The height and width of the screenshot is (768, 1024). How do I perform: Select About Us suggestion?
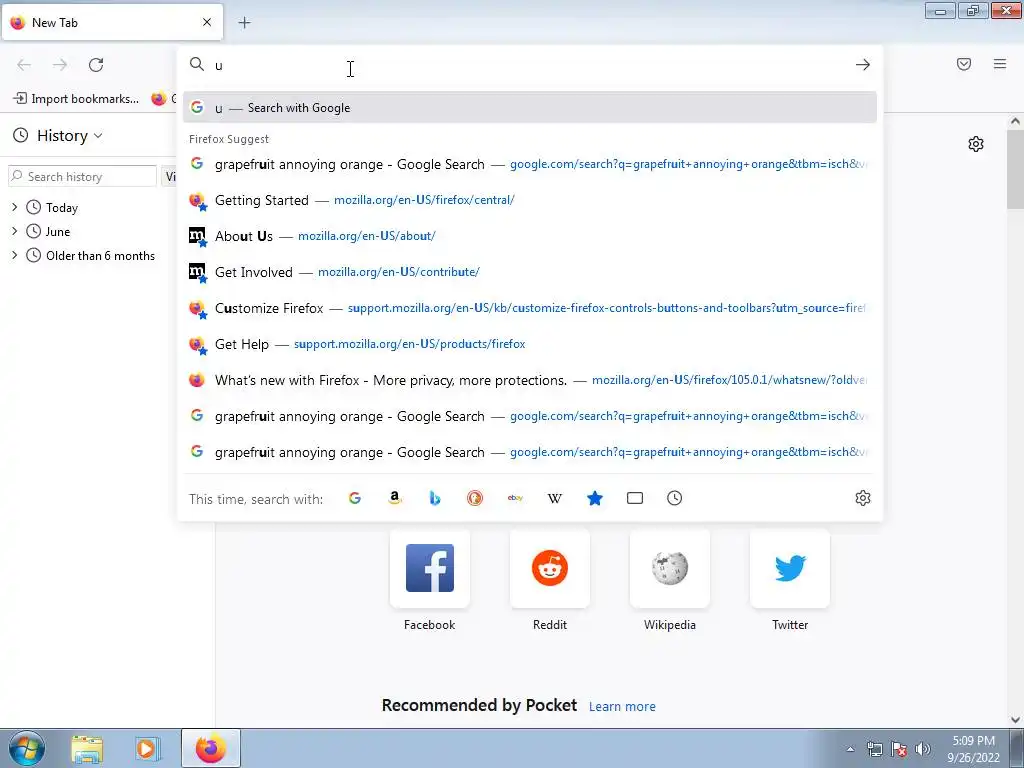coord(530,236)
